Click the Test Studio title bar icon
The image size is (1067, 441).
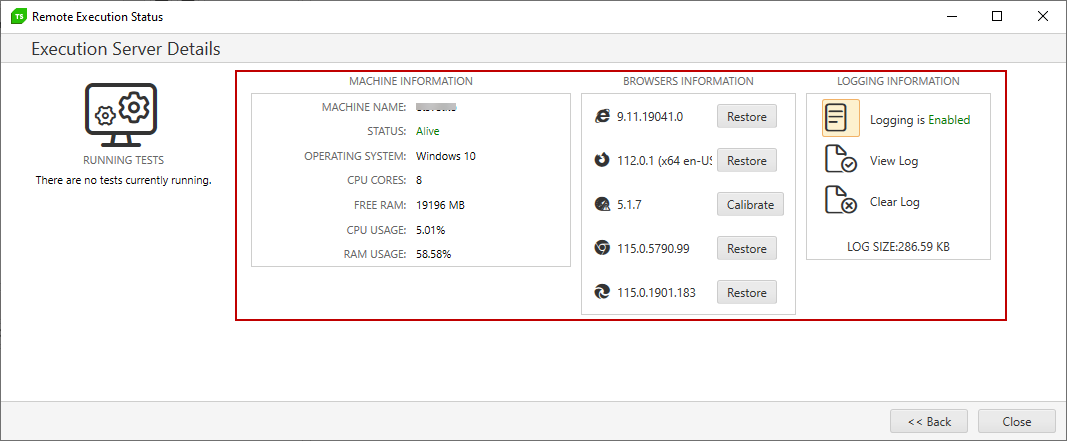pyautogui.click(x=19, y=16)
